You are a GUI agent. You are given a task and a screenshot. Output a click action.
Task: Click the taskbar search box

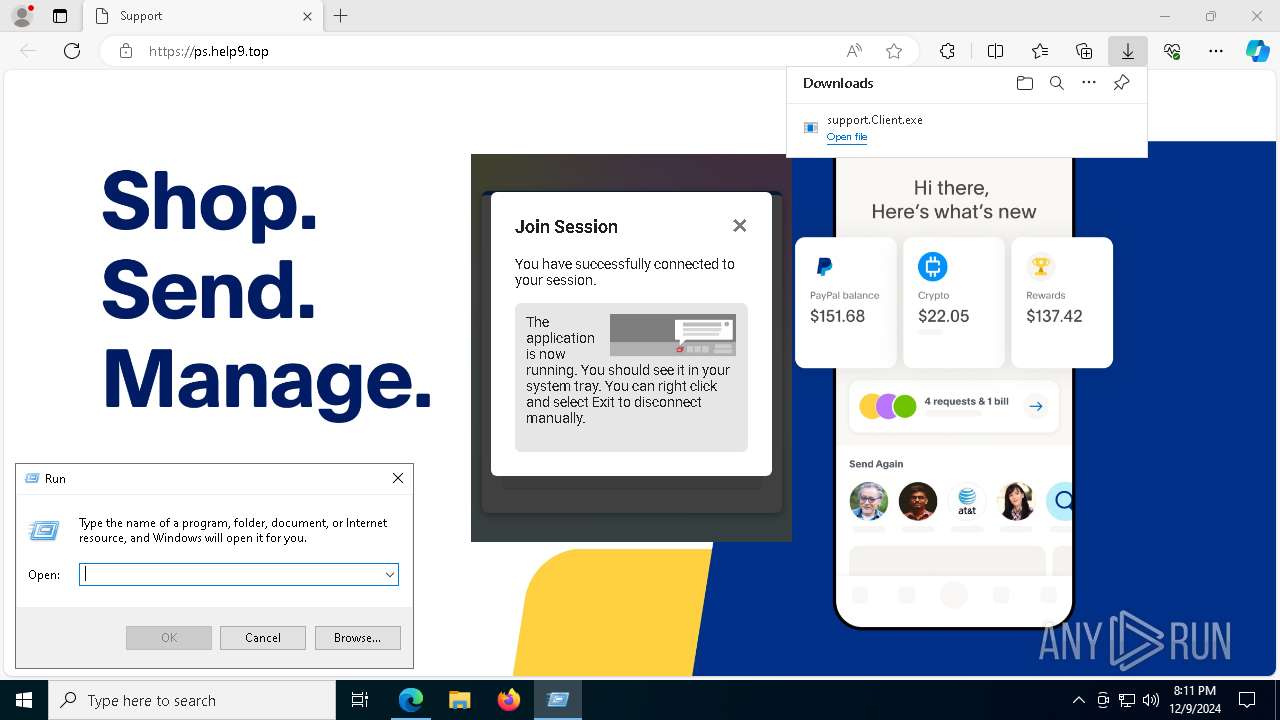[192, 700]
